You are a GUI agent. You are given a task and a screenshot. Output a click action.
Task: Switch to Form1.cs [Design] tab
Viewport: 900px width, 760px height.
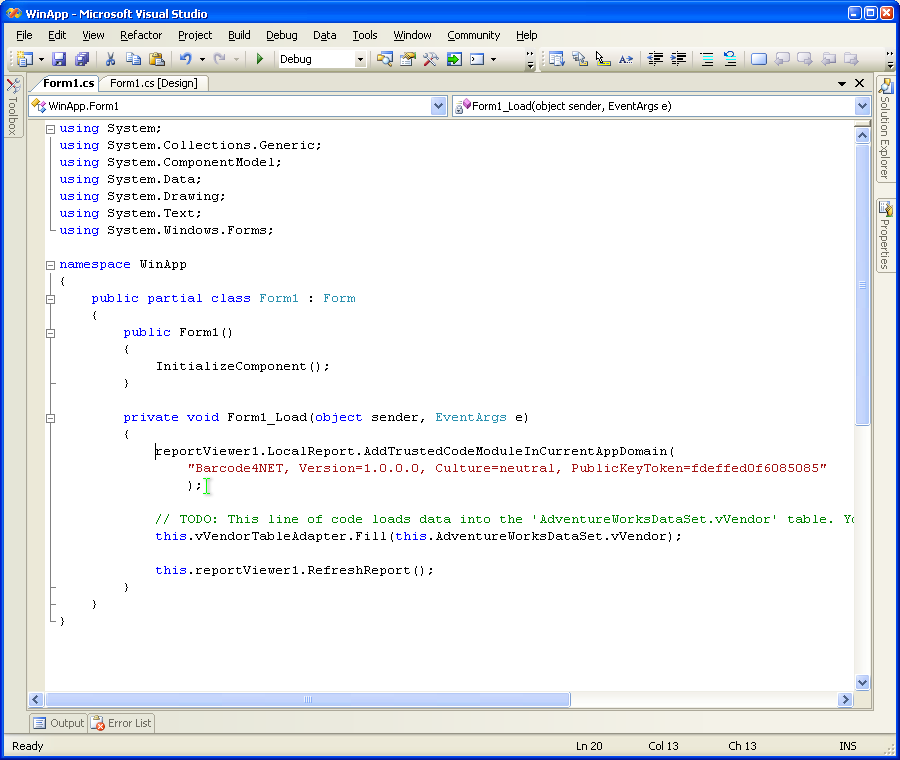pos(153,84)
